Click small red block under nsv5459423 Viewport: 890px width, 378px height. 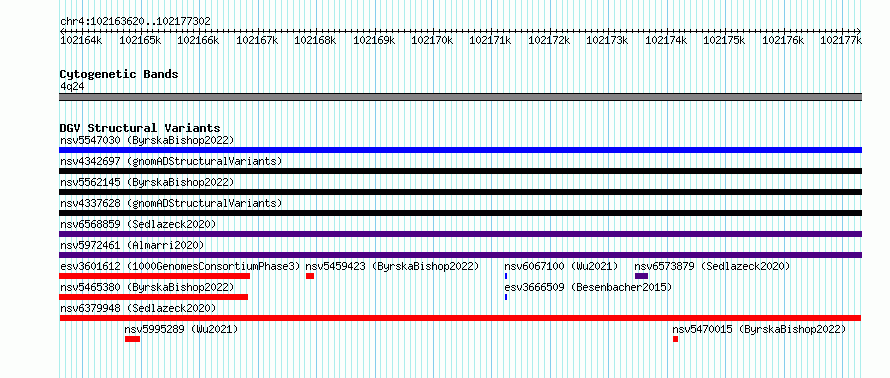pyautogui.click(x=310, y=276)
